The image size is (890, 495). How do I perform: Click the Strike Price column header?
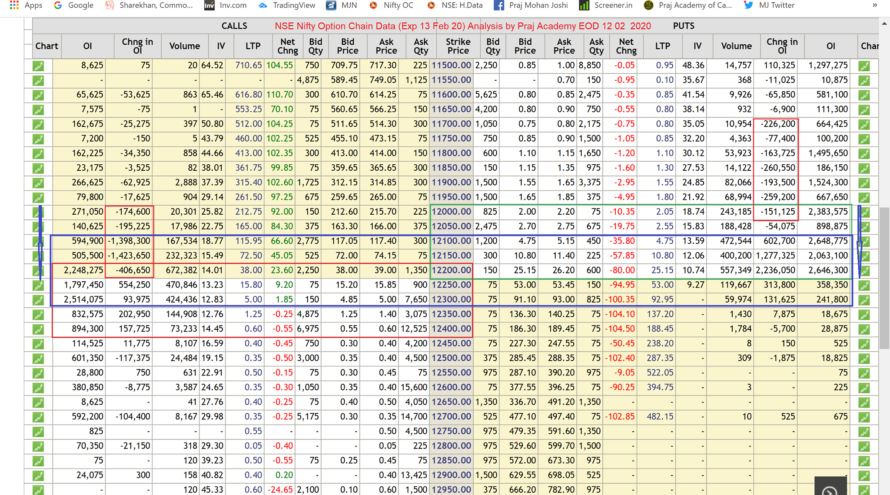457,46
